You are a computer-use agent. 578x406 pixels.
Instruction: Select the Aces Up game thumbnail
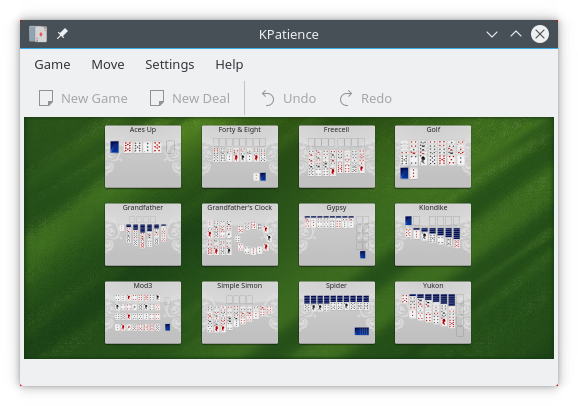(143, 157)
